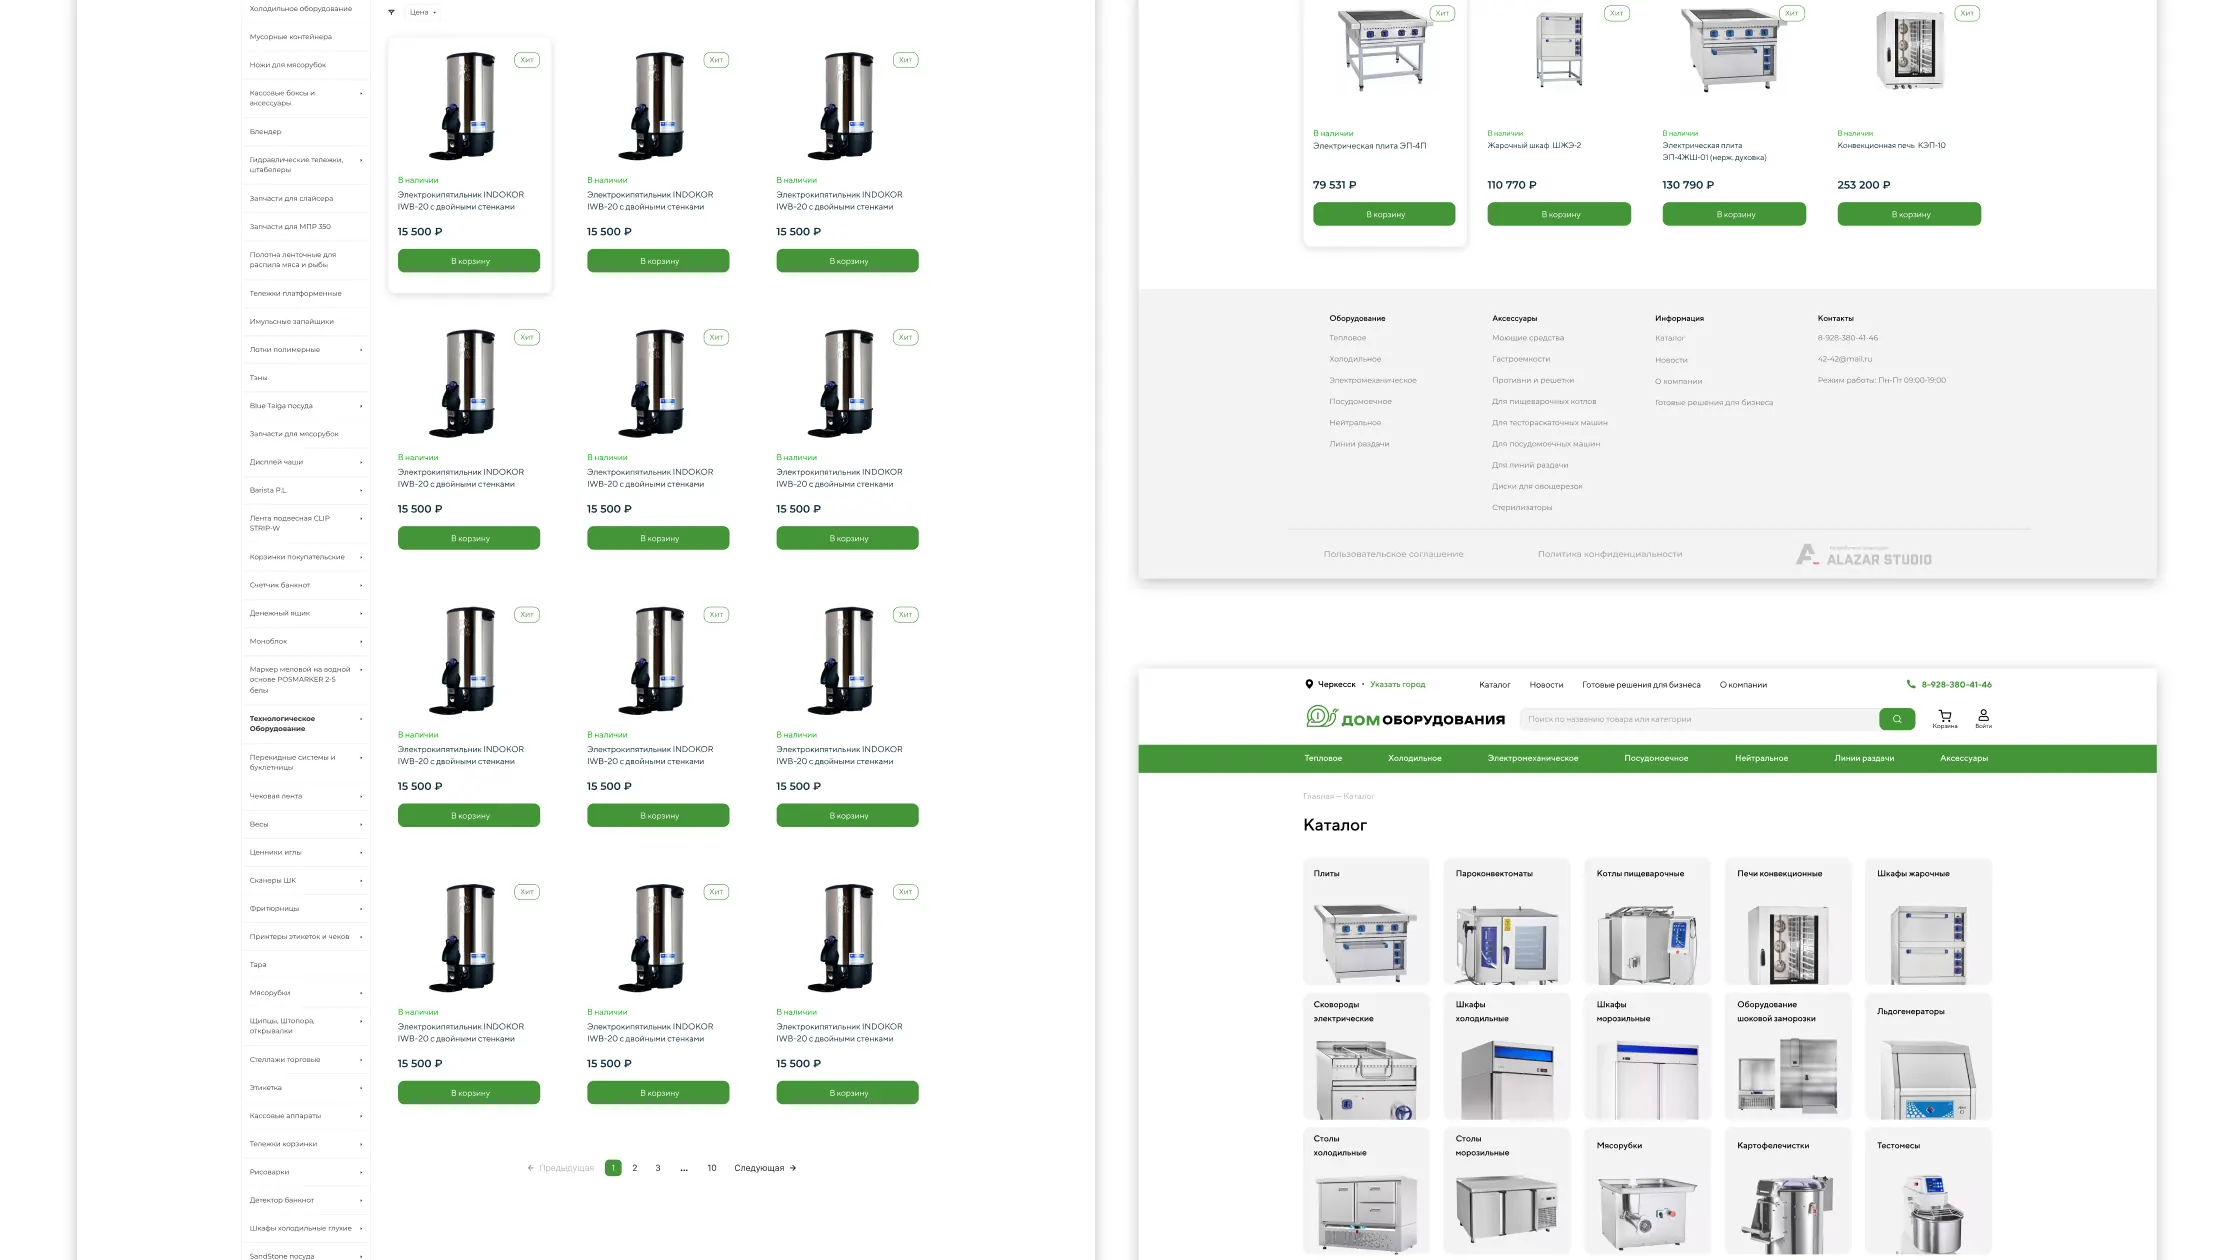Screen dimensions: 2240x1260
Task: Open the Льдогенераторы category card
Action: 1929,1056
